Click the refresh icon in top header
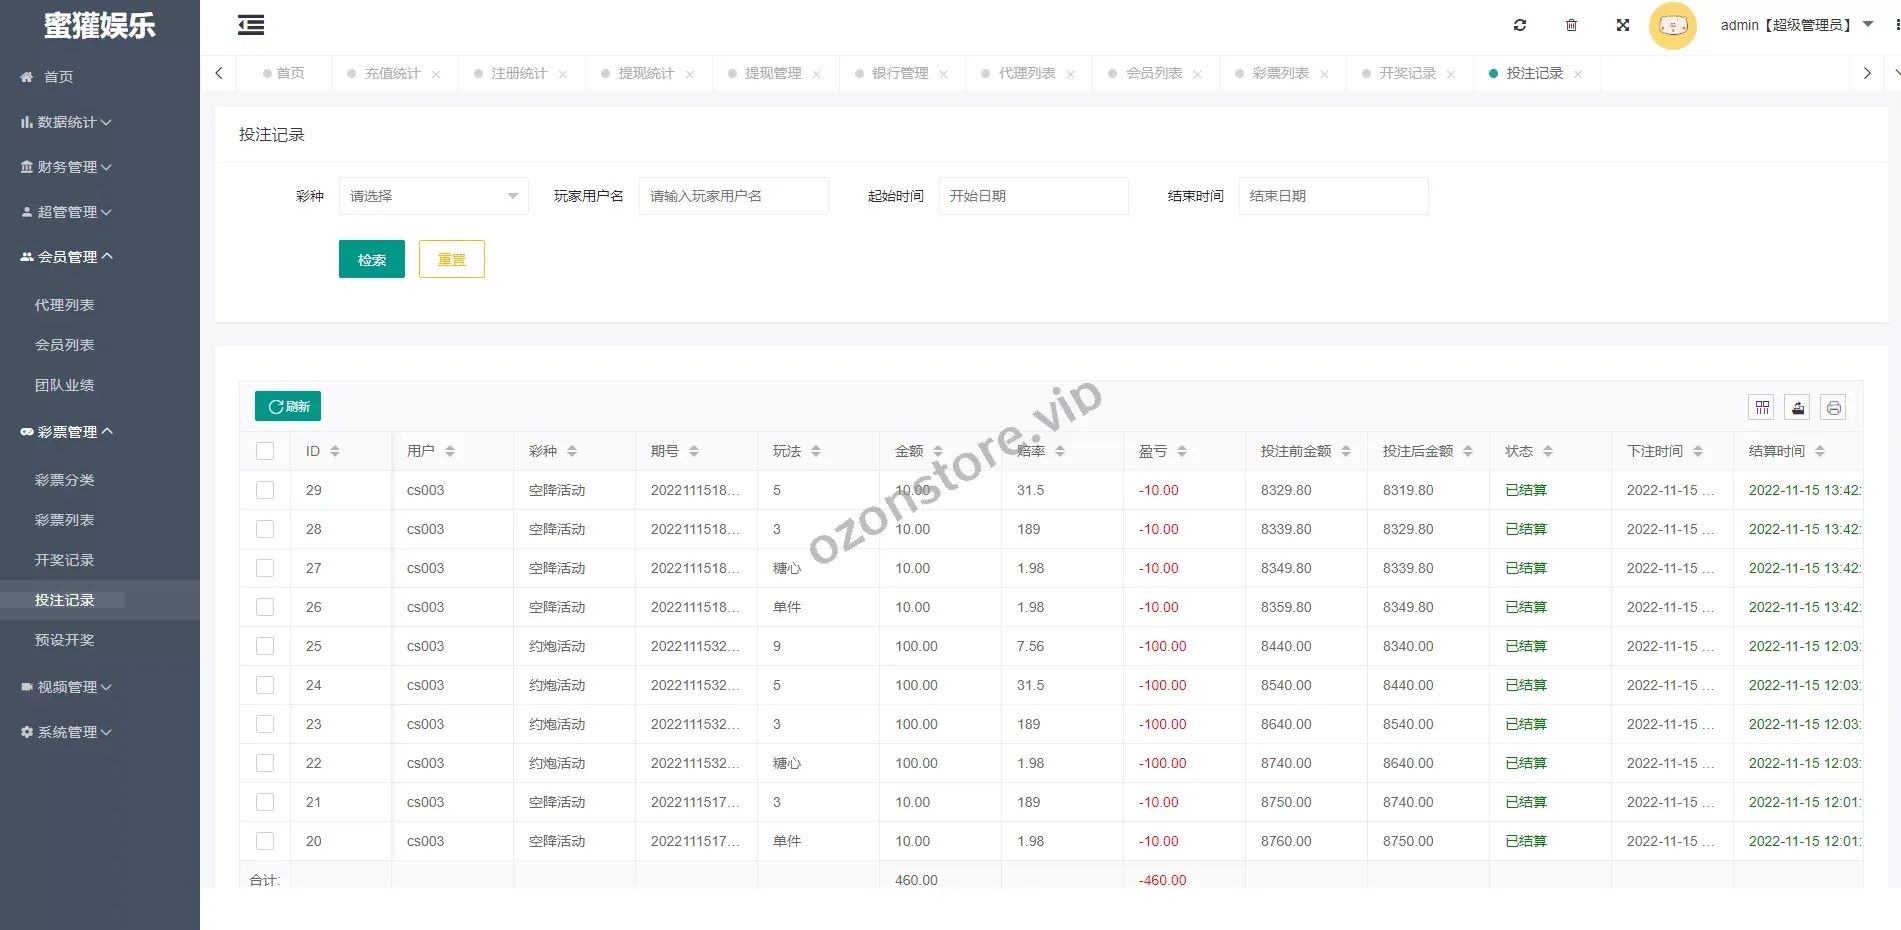Viewport: 1901px width, 930px height. coord(1520,25)
